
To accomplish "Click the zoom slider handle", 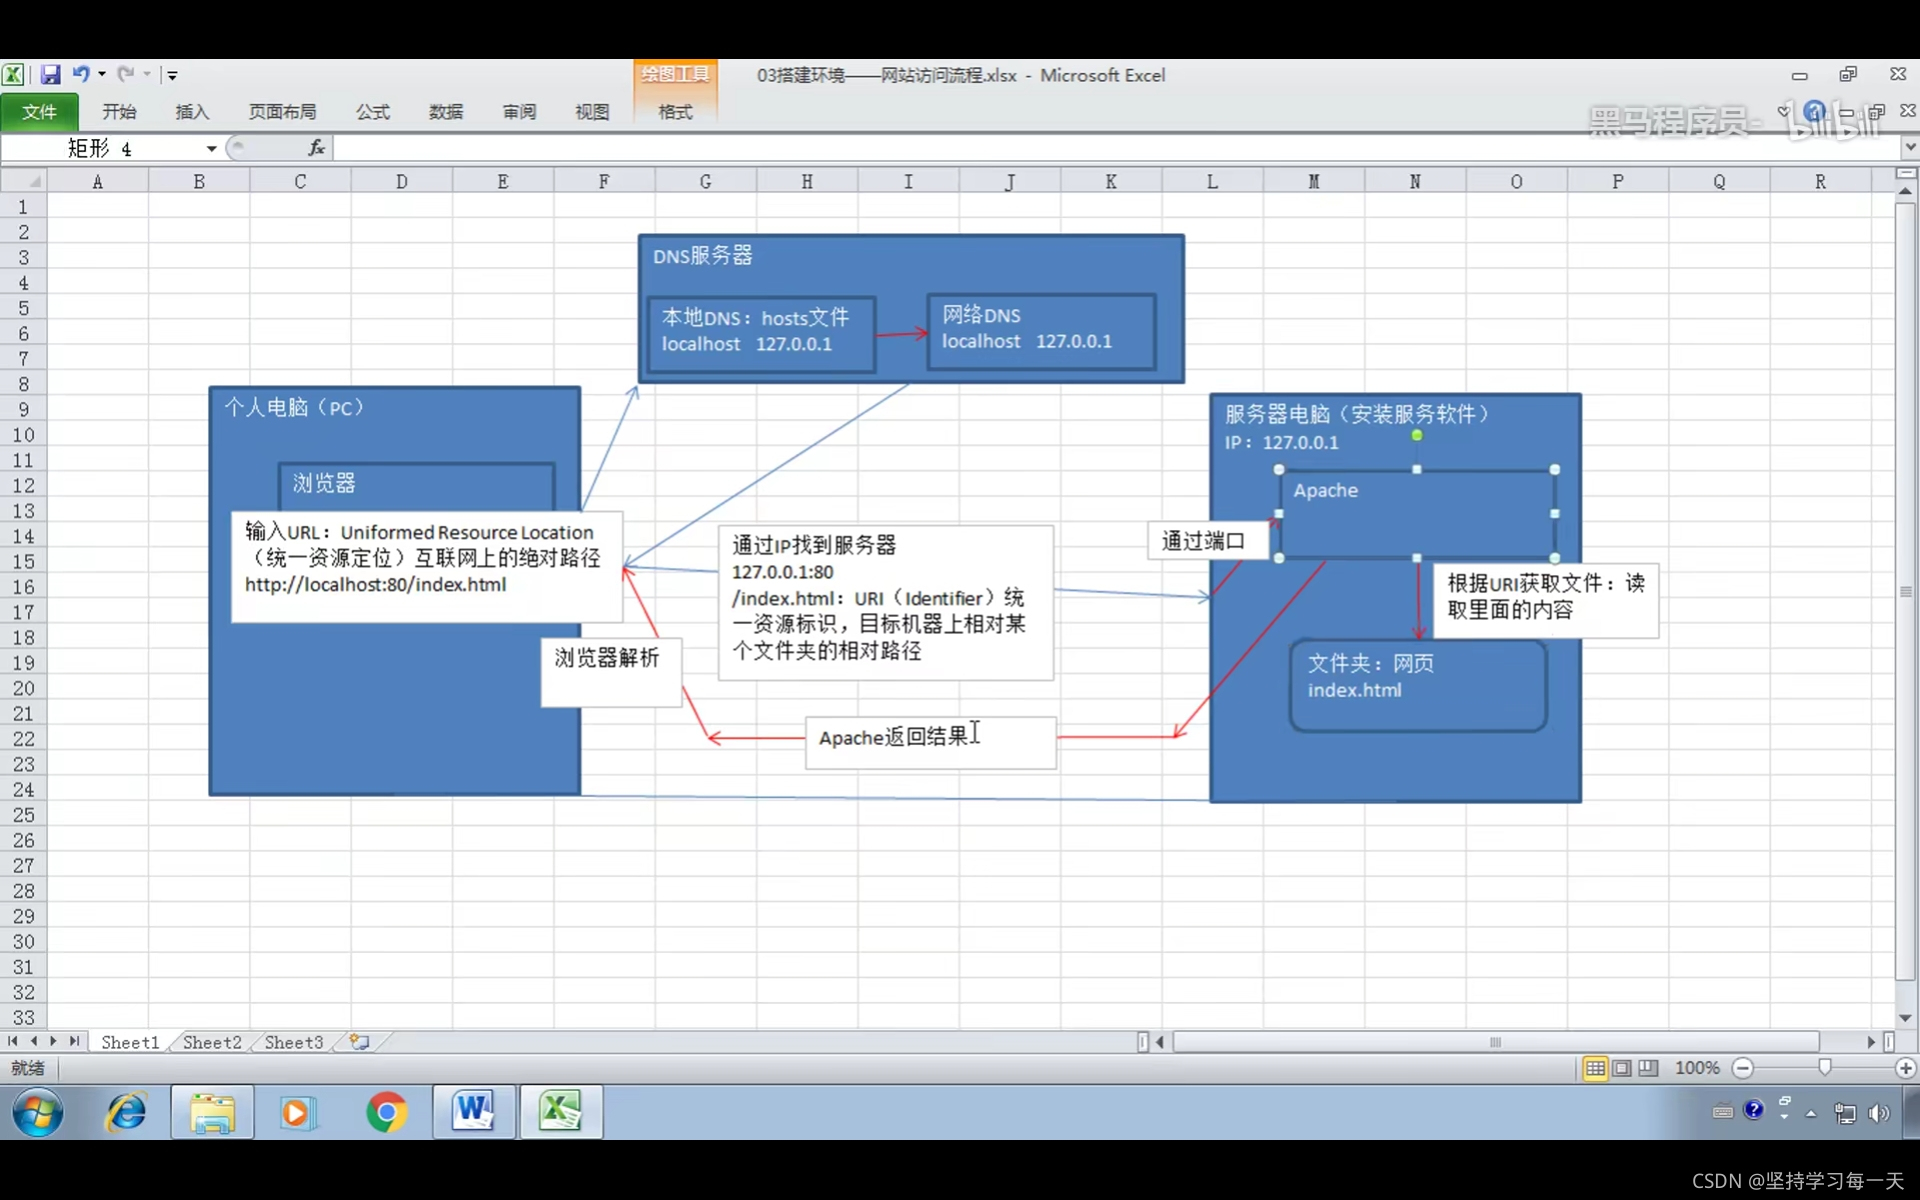I will [1824, 1068].
